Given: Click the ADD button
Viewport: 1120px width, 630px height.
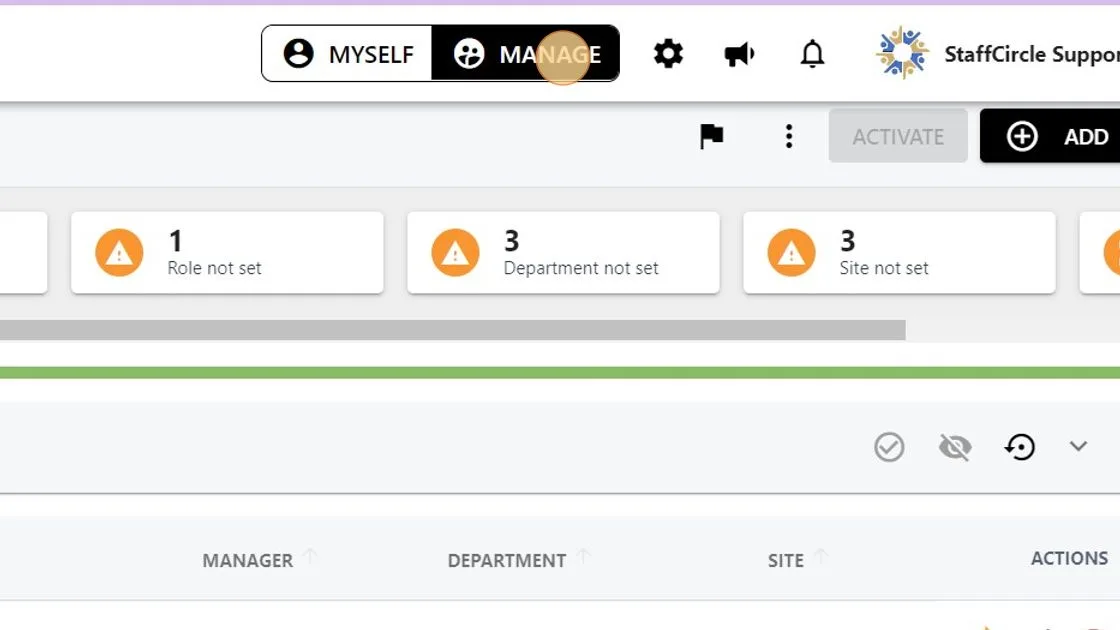Looking at the screenshot, I should tap(1050, 136).
